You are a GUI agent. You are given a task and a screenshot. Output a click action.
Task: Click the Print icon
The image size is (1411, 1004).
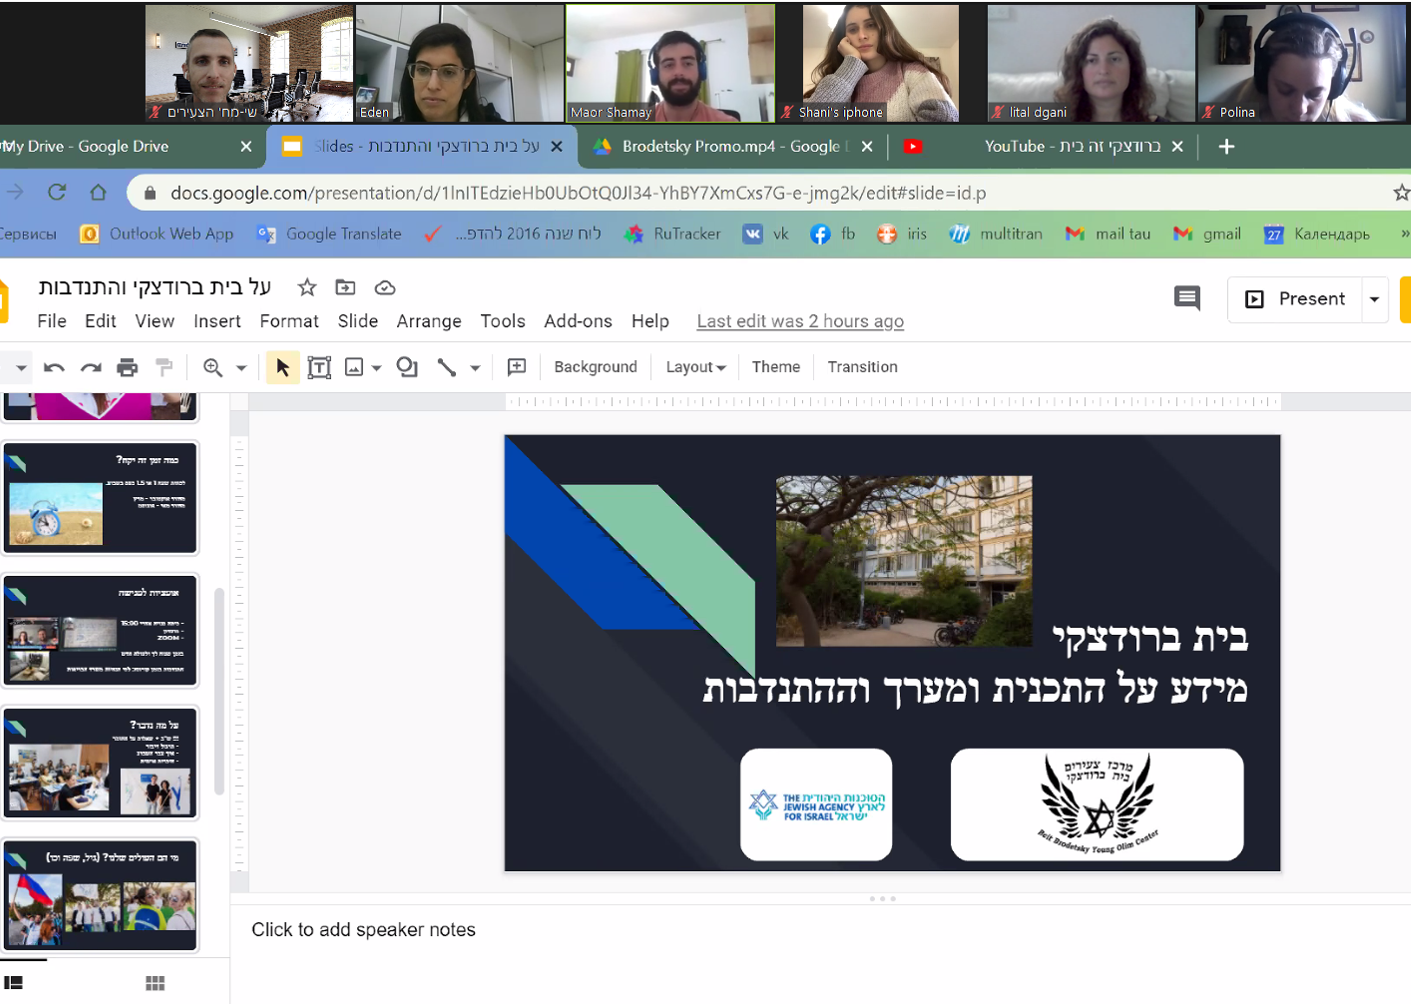click(127, 368)
